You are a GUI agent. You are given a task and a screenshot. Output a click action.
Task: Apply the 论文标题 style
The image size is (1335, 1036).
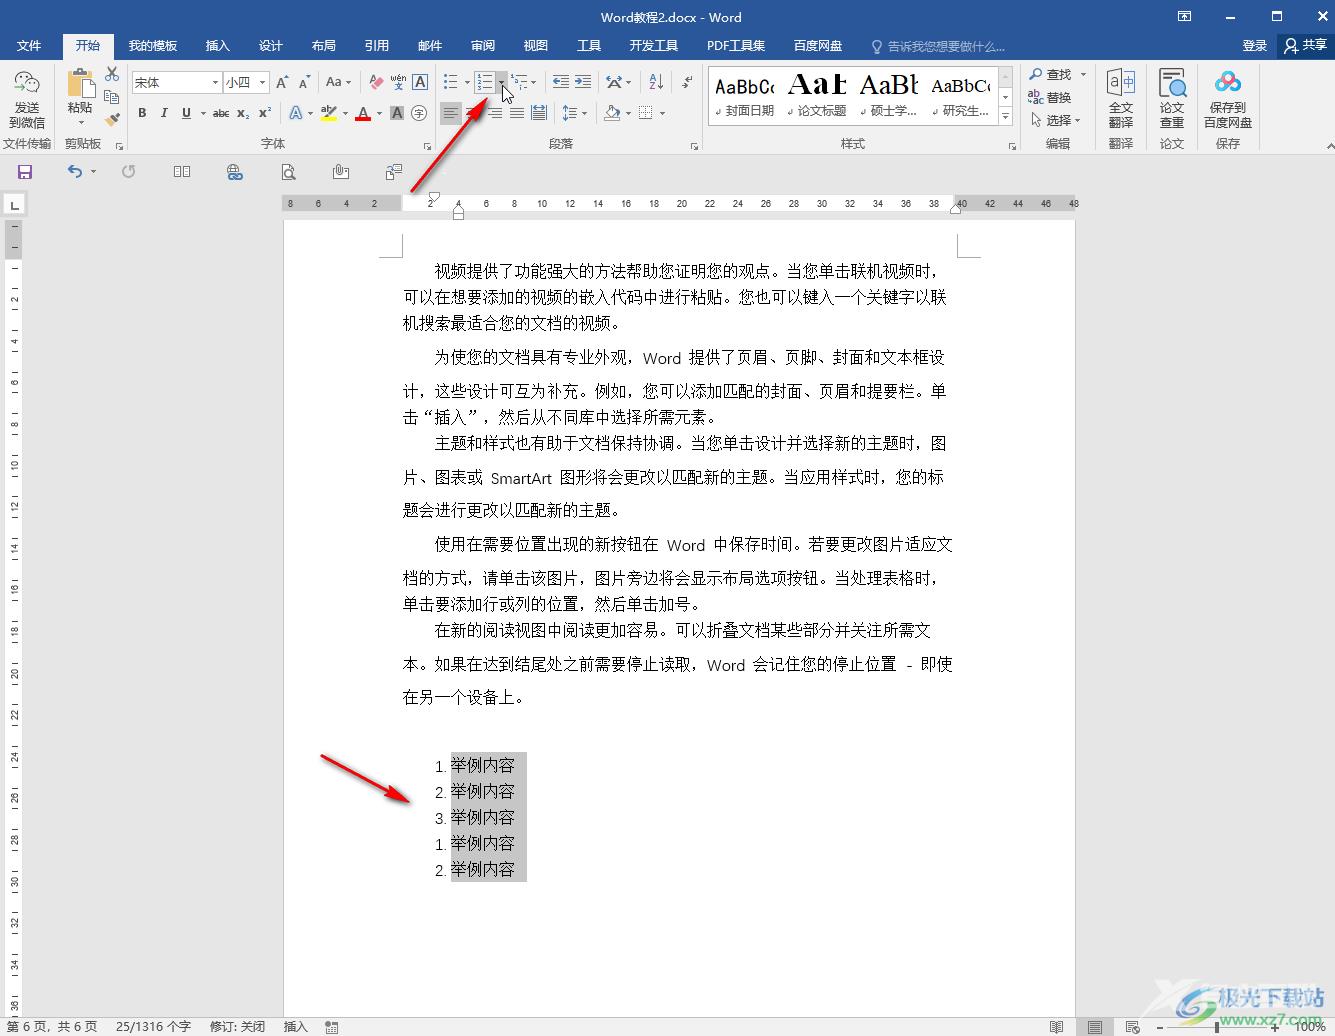coord(817,95)
